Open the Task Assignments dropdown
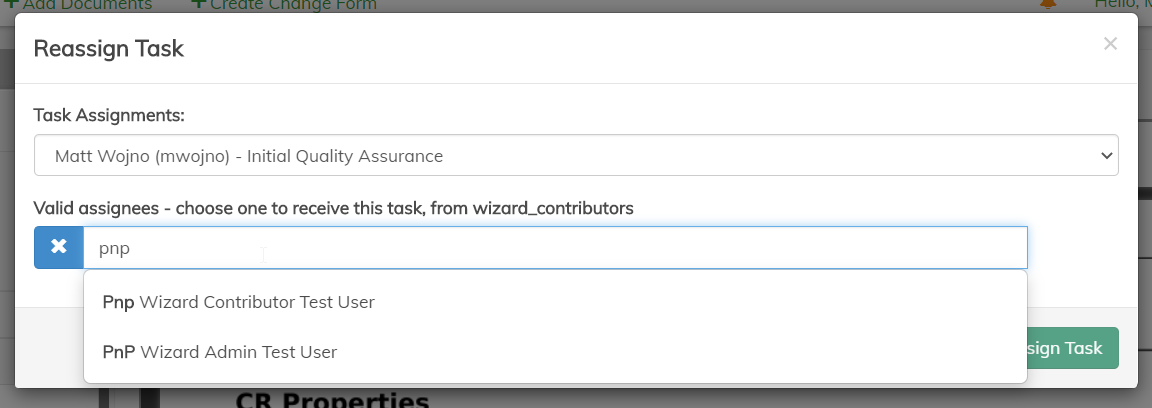The width and height of the screenshot is (1152, 408). [x=575, y=156]
